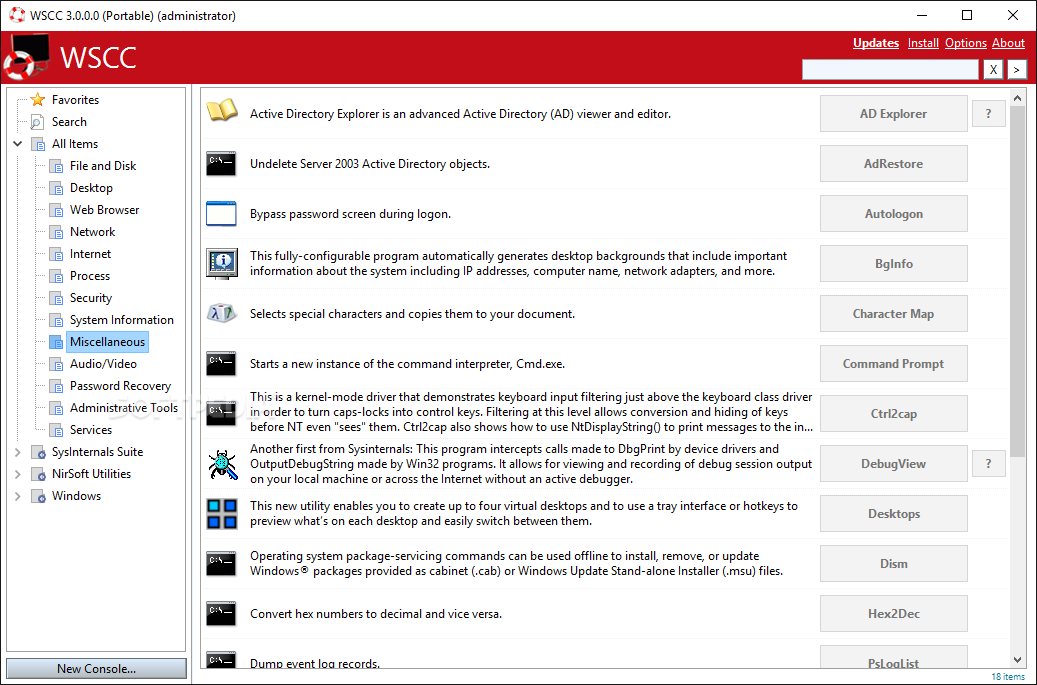
Task: Open the Install link
Action: 923,43
